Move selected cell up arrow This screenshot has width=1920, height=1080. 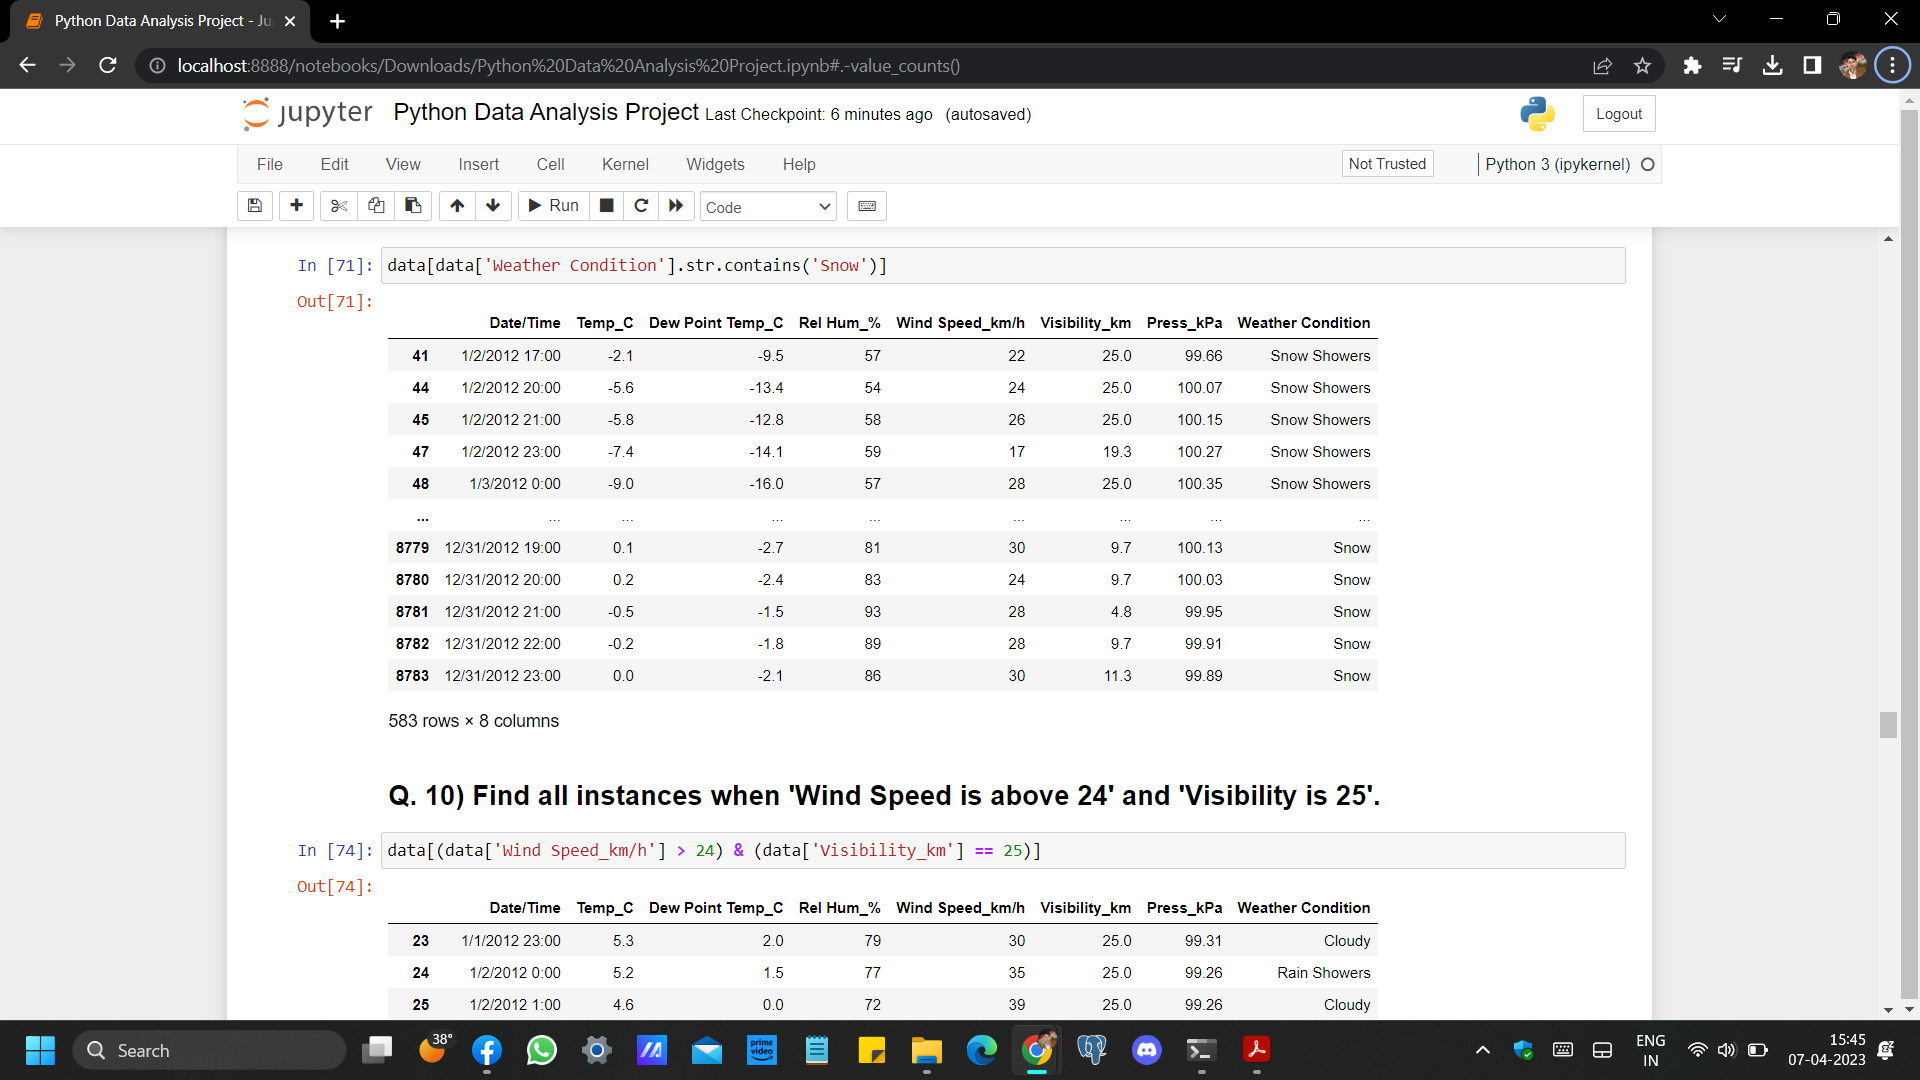click(457, 206)
